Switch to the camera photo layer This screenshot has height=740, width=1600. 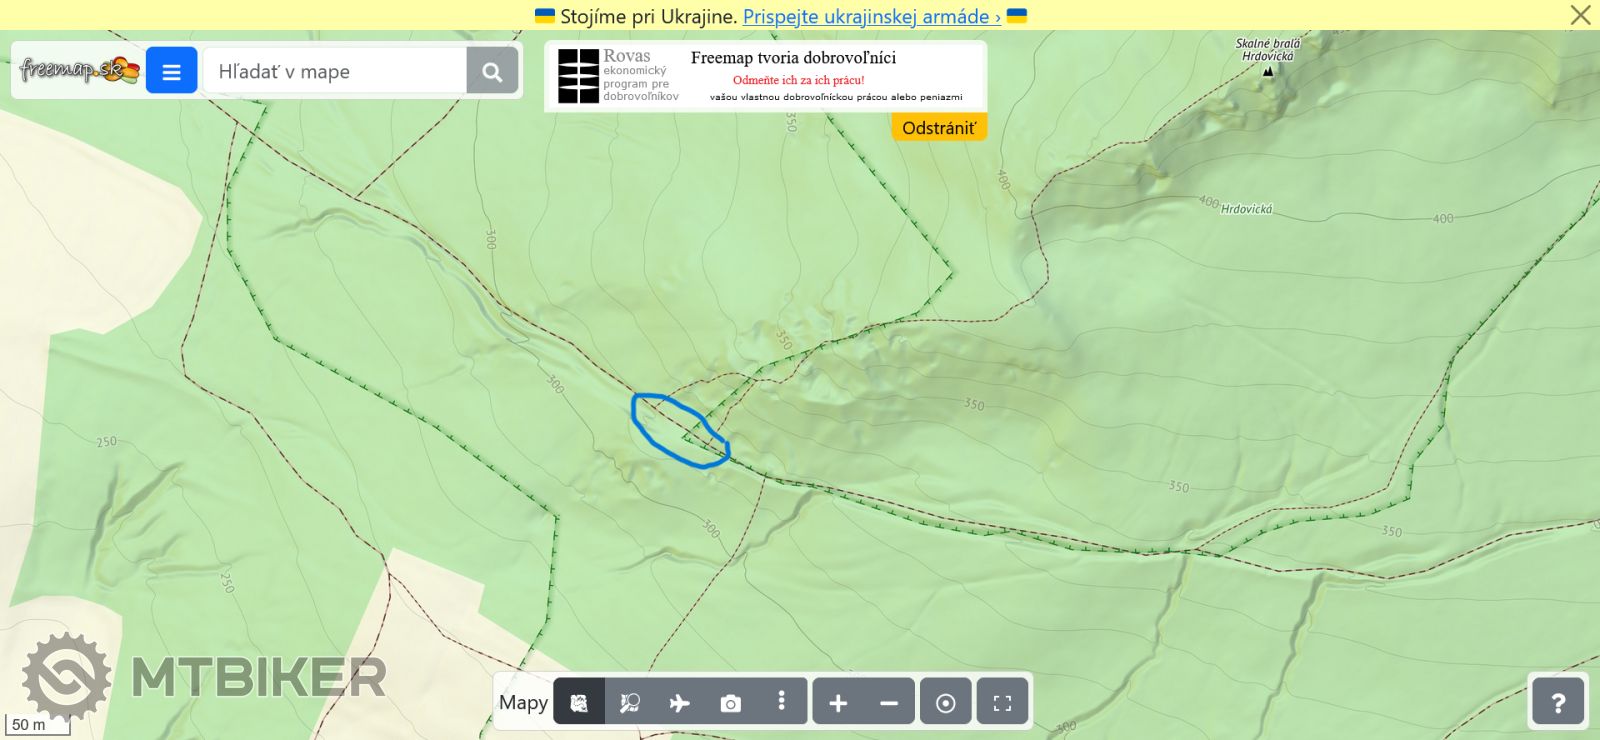coord(731,703)
